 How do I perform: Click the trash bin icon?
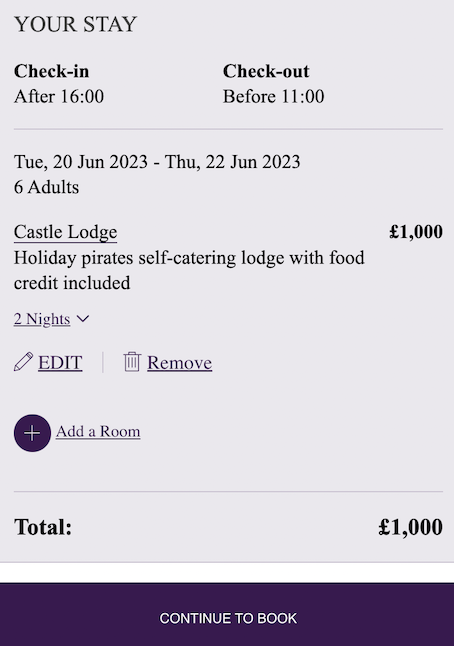click(x=132, y=362)
